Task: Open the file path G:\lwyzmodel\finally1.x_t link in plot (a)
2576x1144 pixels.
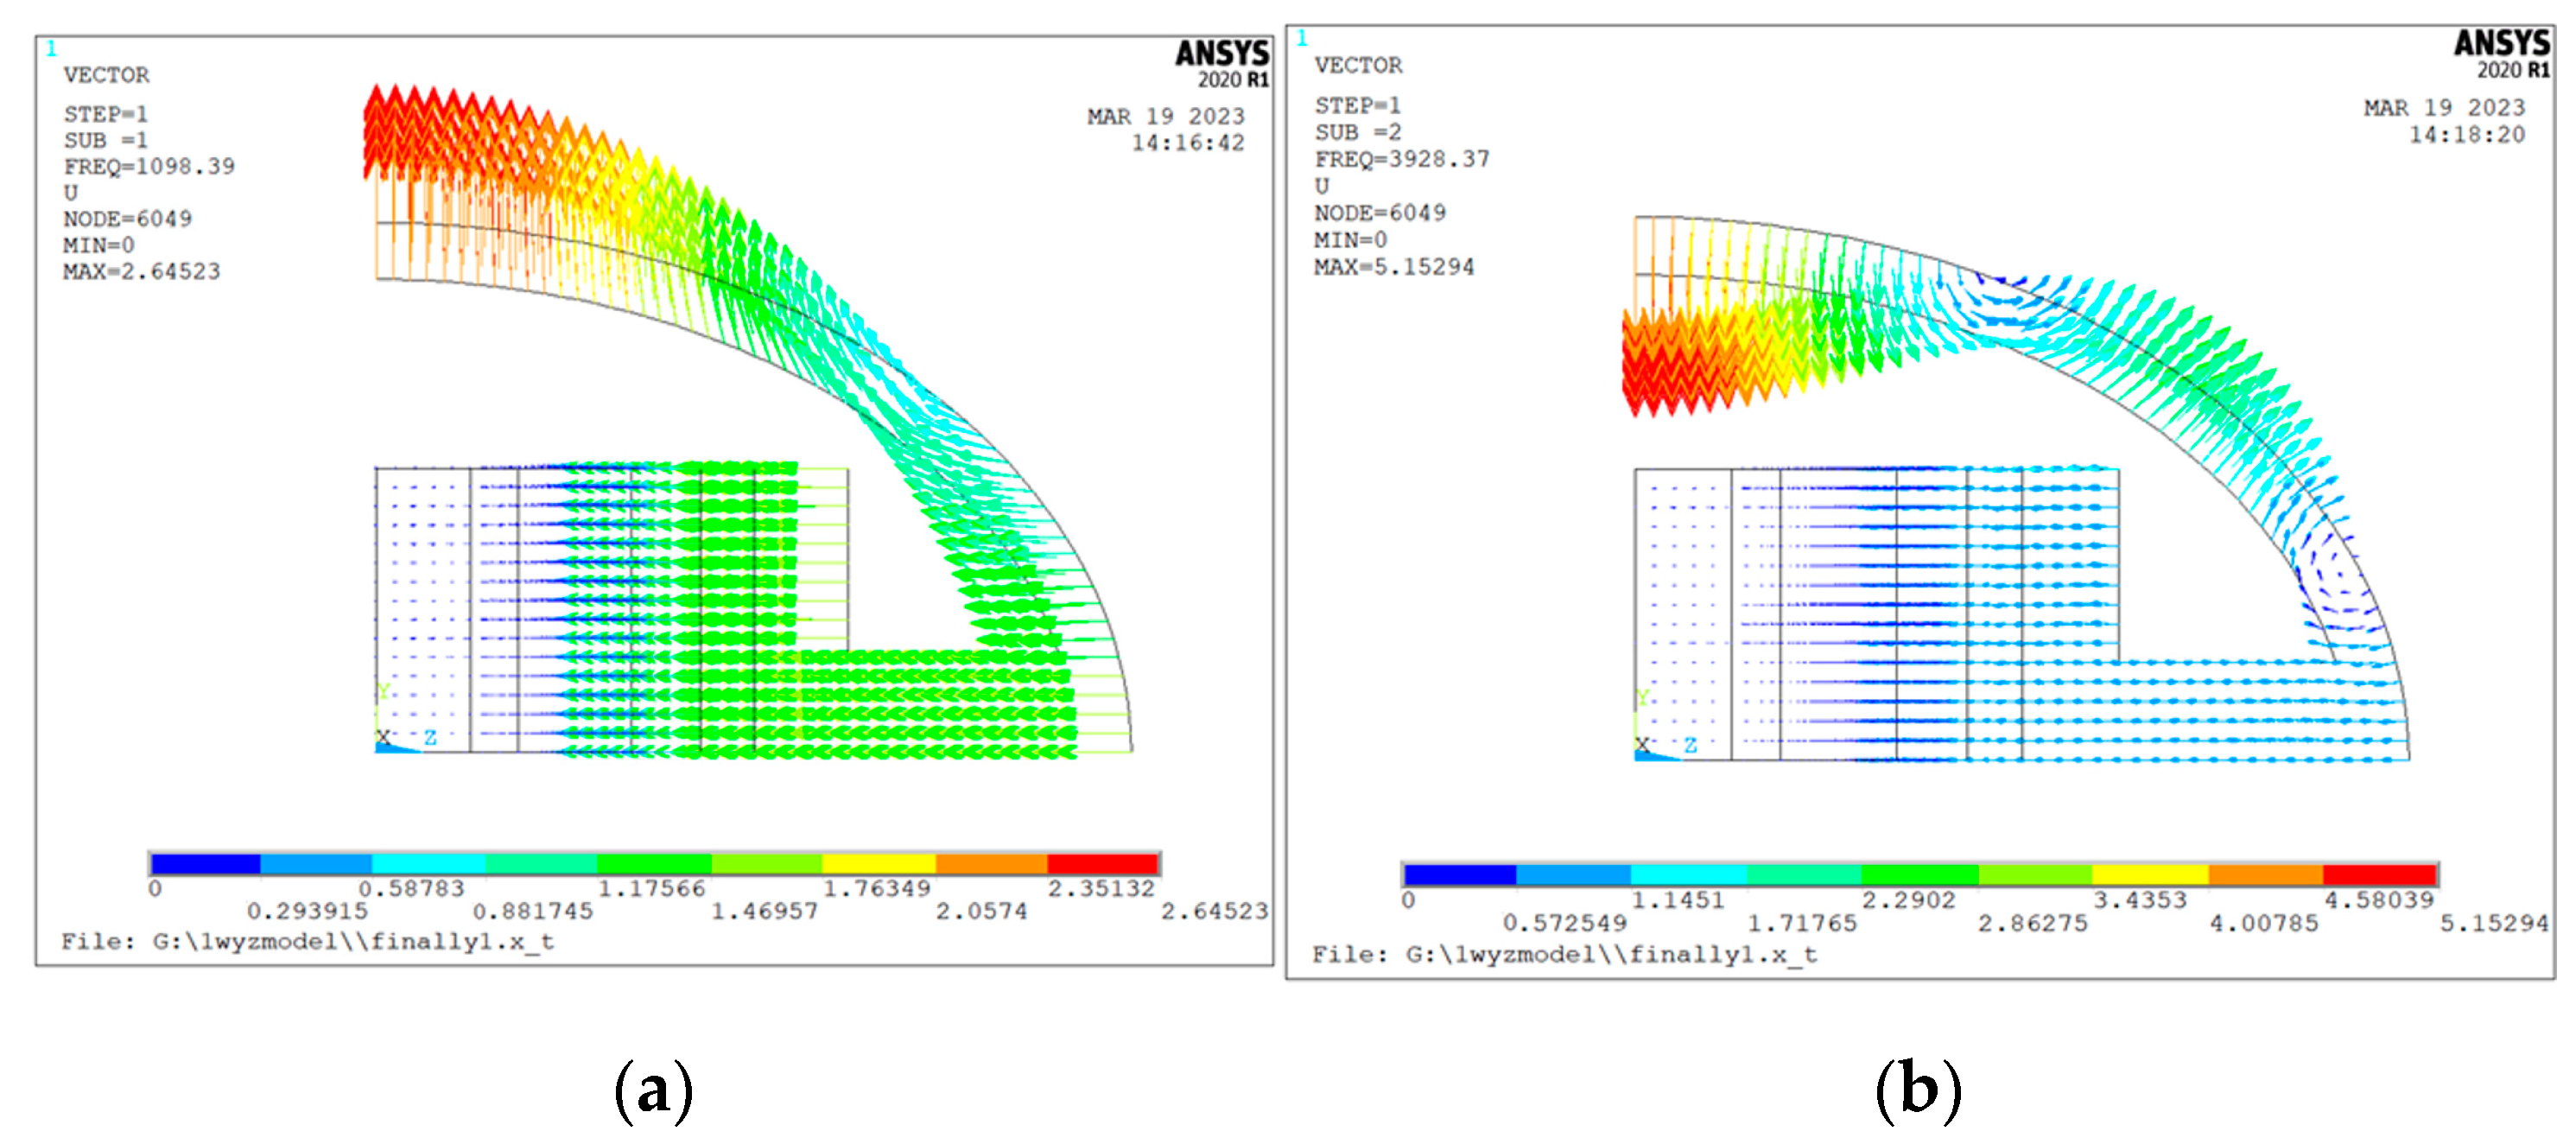Action: [x=370, y=939]
